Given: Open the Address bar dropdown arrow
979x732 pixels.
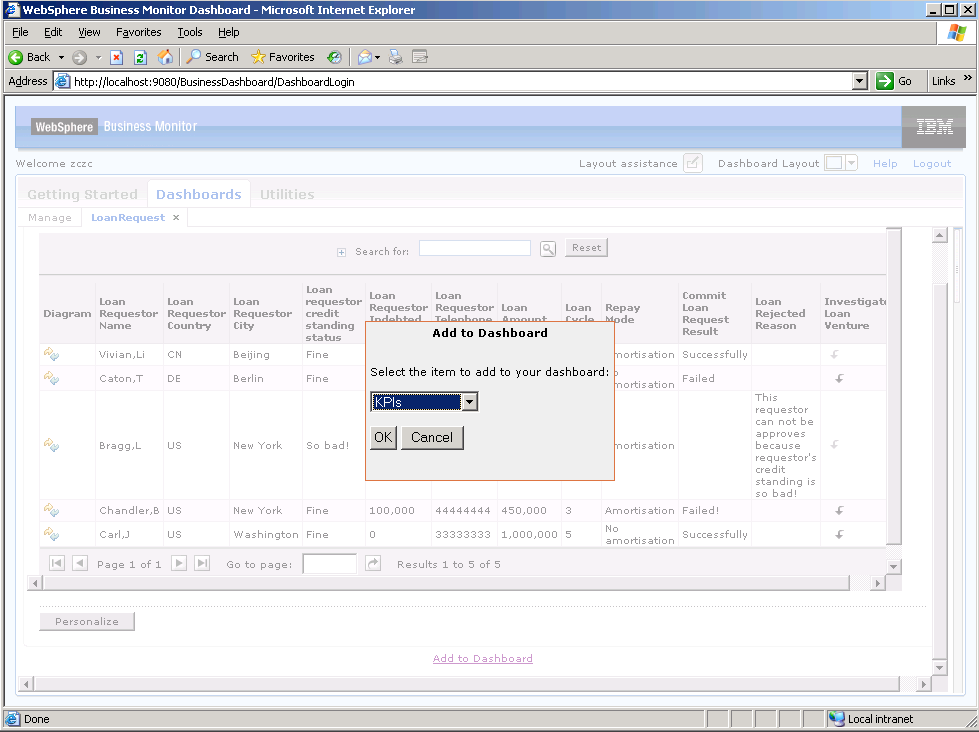Looking at the screenshot, I should (x=860, y=81).
